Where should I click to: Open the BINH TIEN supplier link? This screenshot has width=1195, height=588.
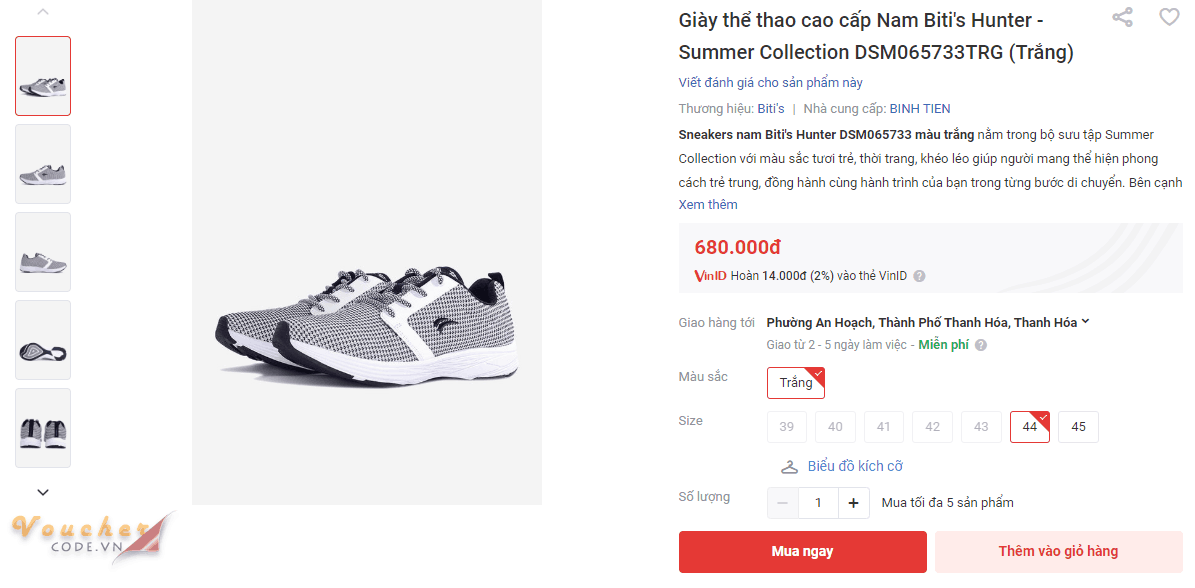pos(920,109)
